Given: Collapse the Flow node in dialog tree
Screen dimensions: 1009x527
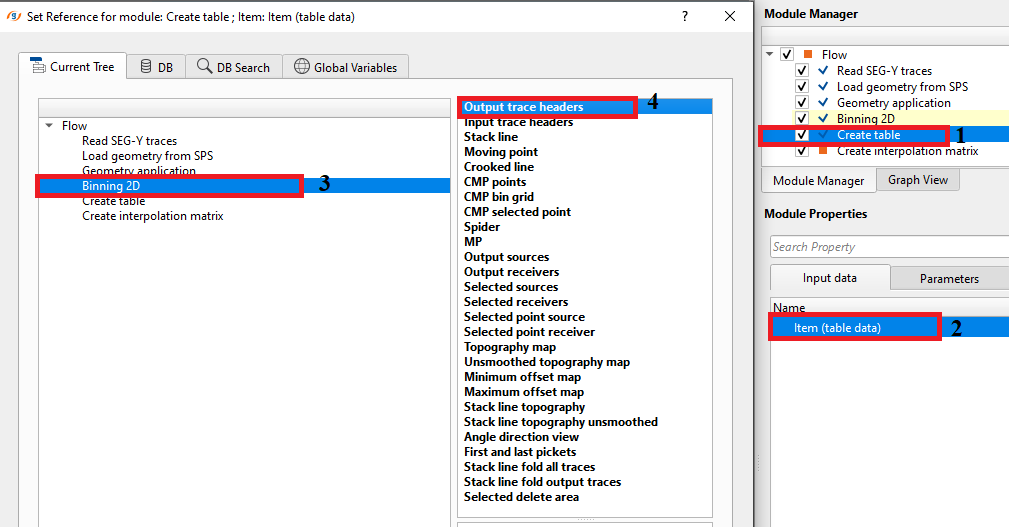Looking at the screenshot, I should coord(49,125).
